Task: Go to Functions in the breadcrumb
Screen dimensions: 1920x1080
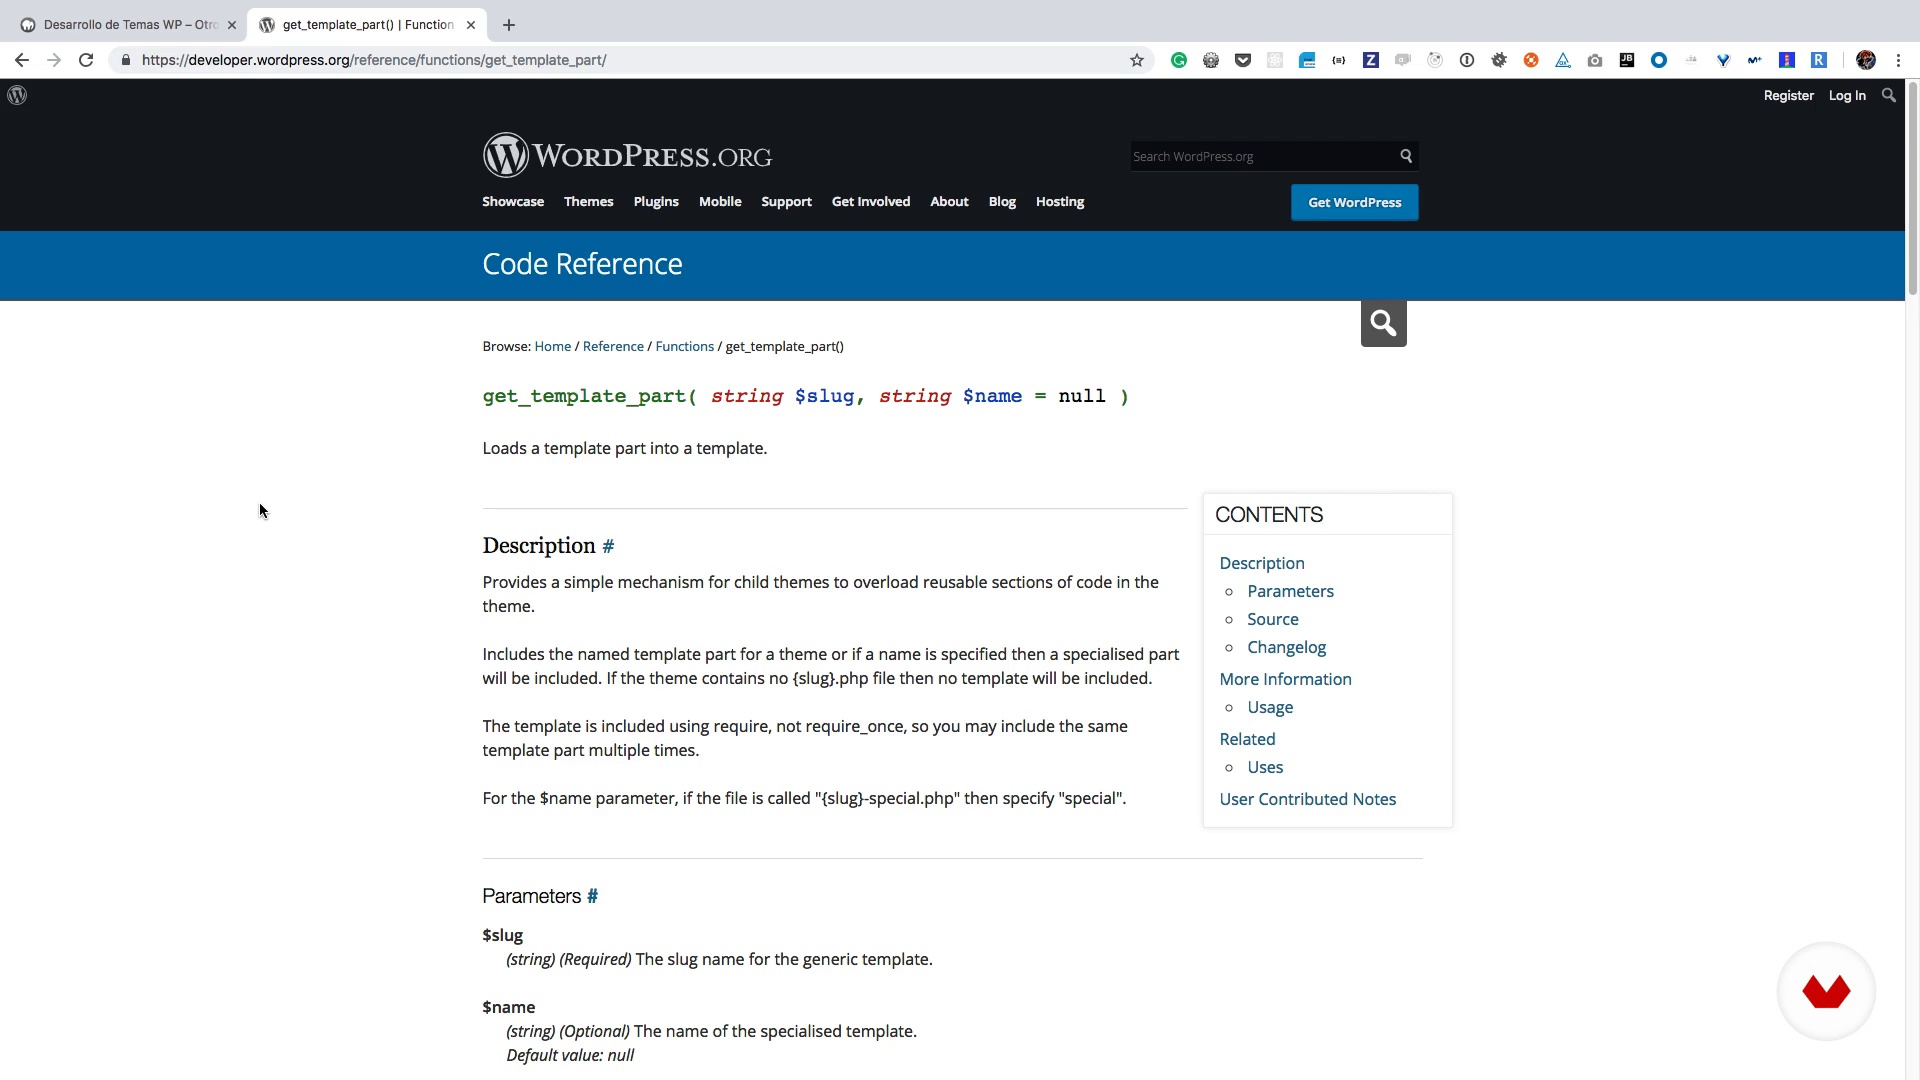Action: click(x=685, y=346)
